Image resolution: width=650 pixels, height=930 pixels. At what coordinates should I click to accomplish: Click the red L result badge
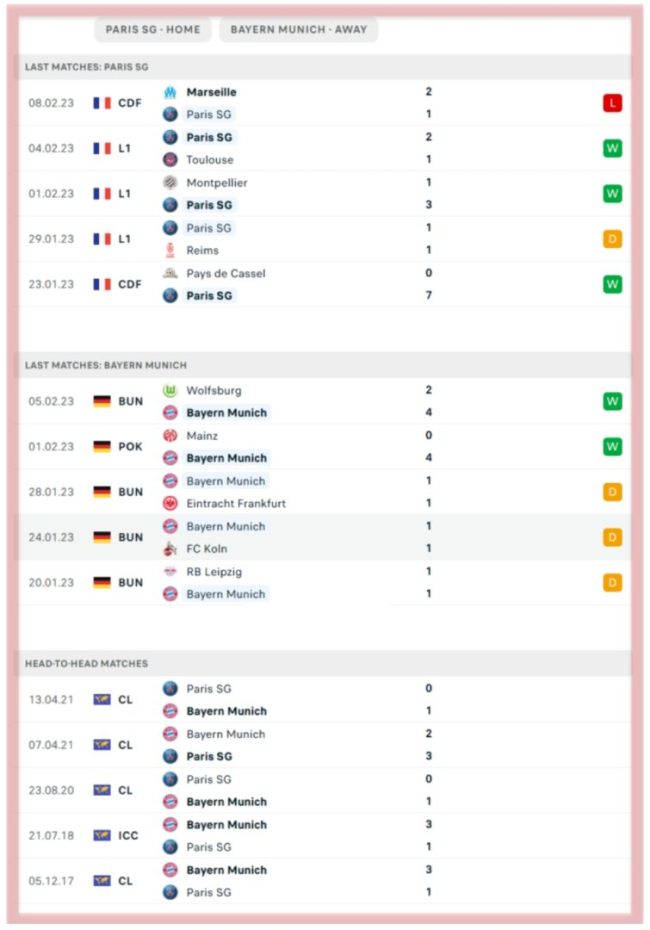(x=613, y=103)
